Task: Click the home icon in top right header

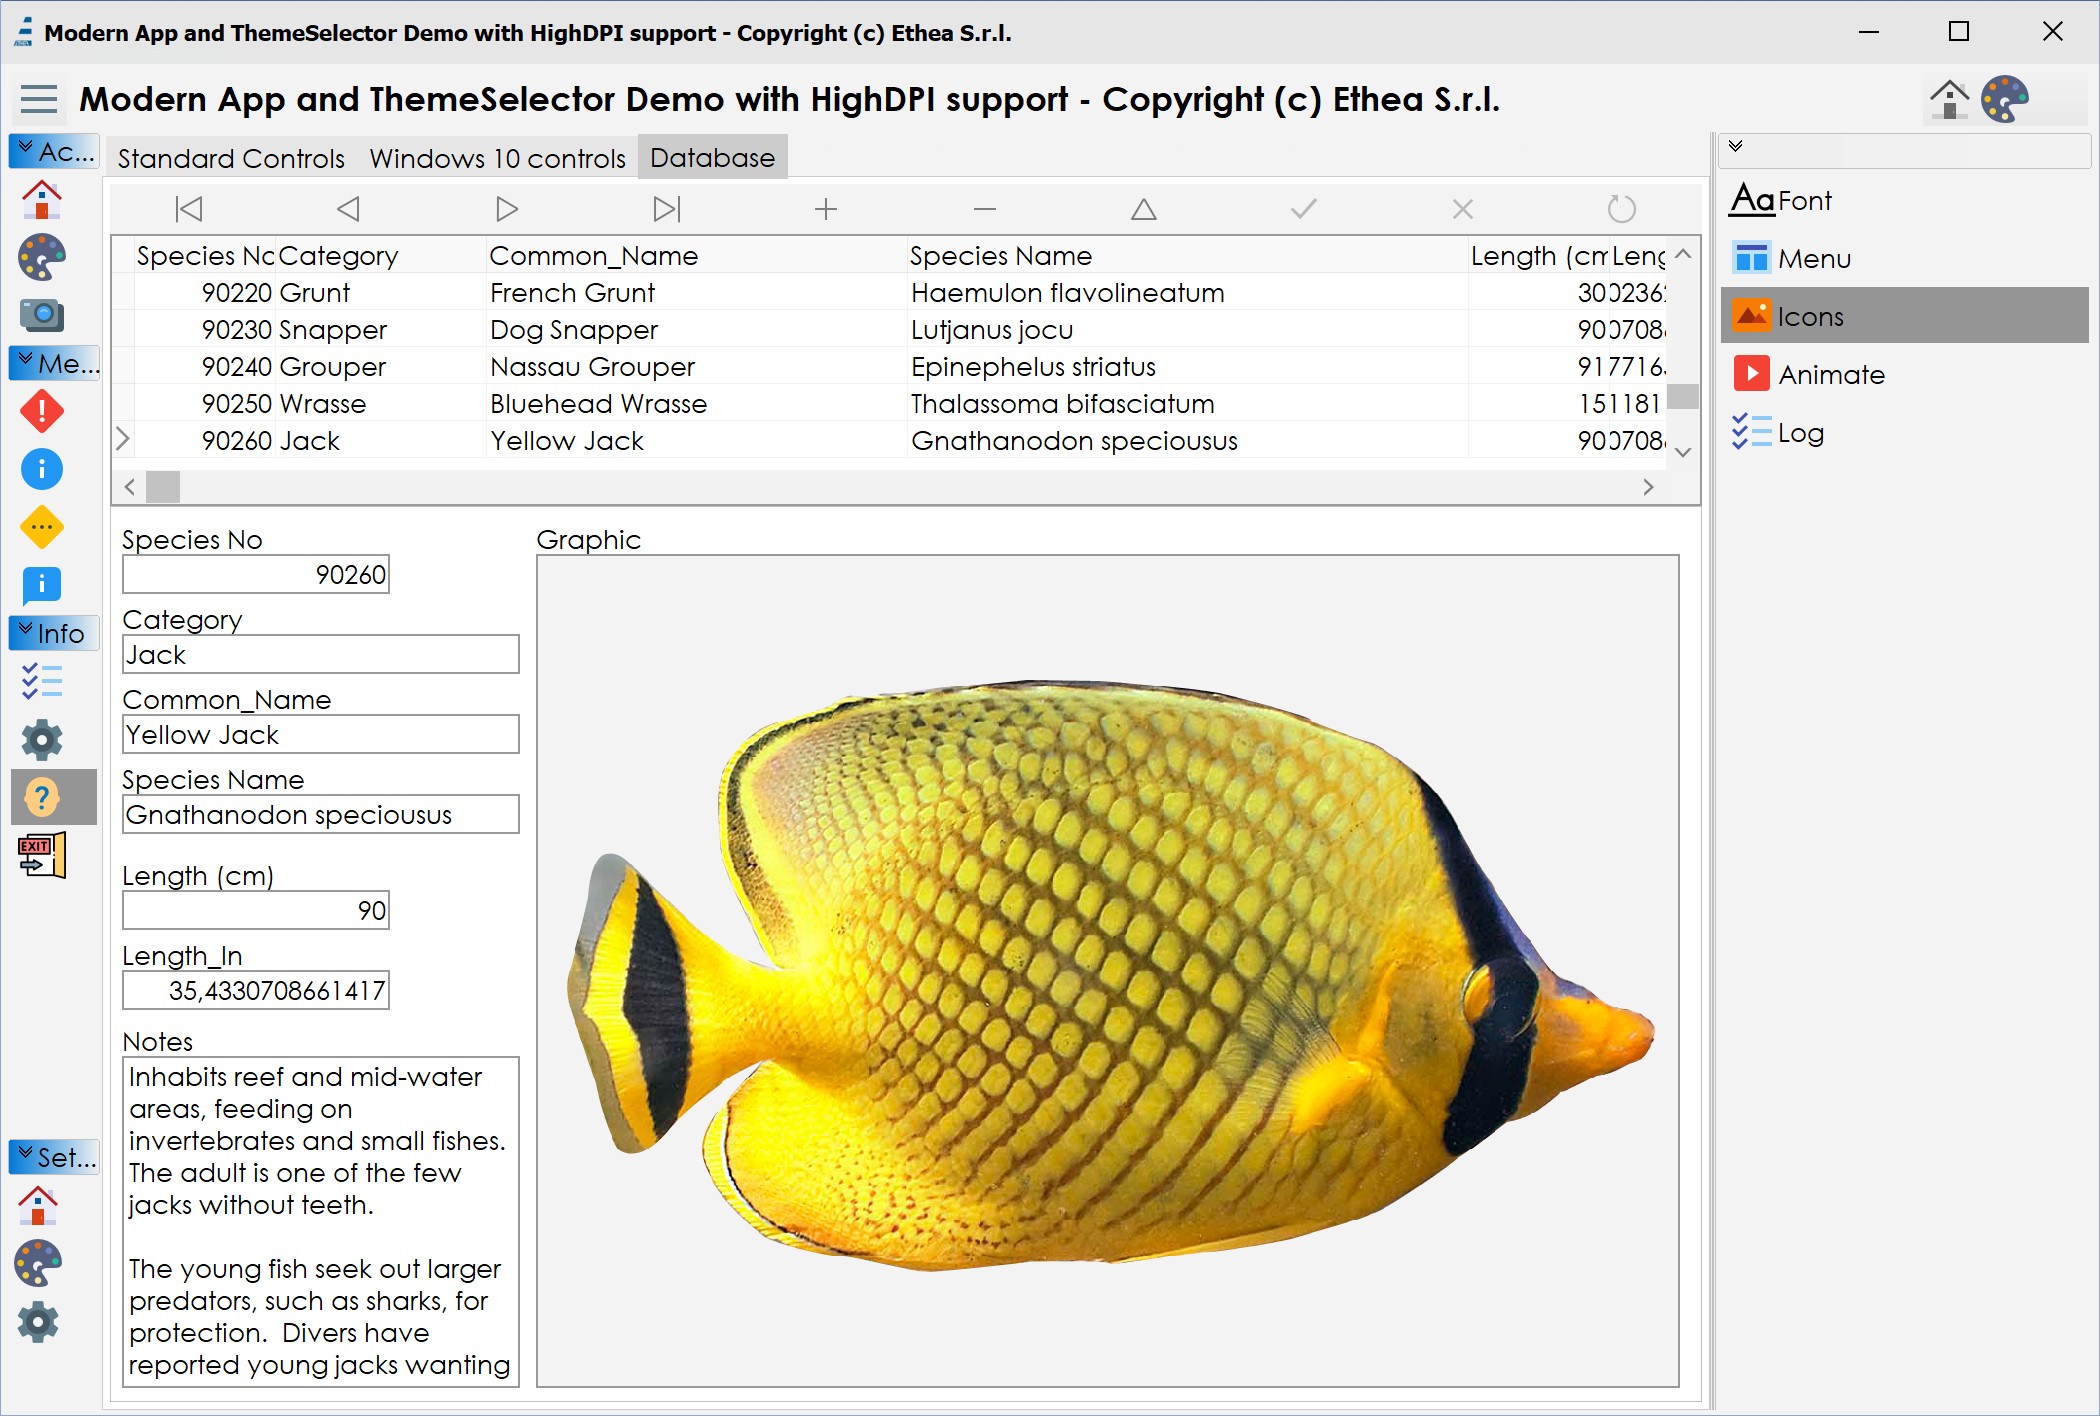Action: (1948, 99)
